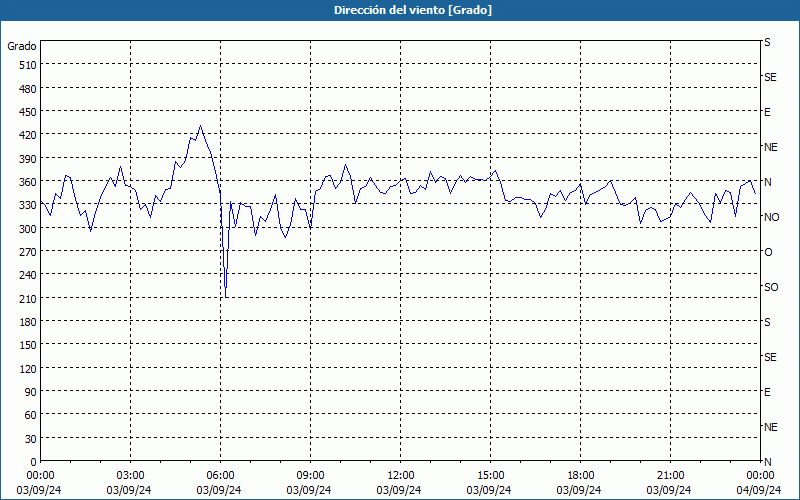The width and height of the screenshot is (800, 500).
Task: Click the 21:00 time label on the x-axis
Action: 671,475
